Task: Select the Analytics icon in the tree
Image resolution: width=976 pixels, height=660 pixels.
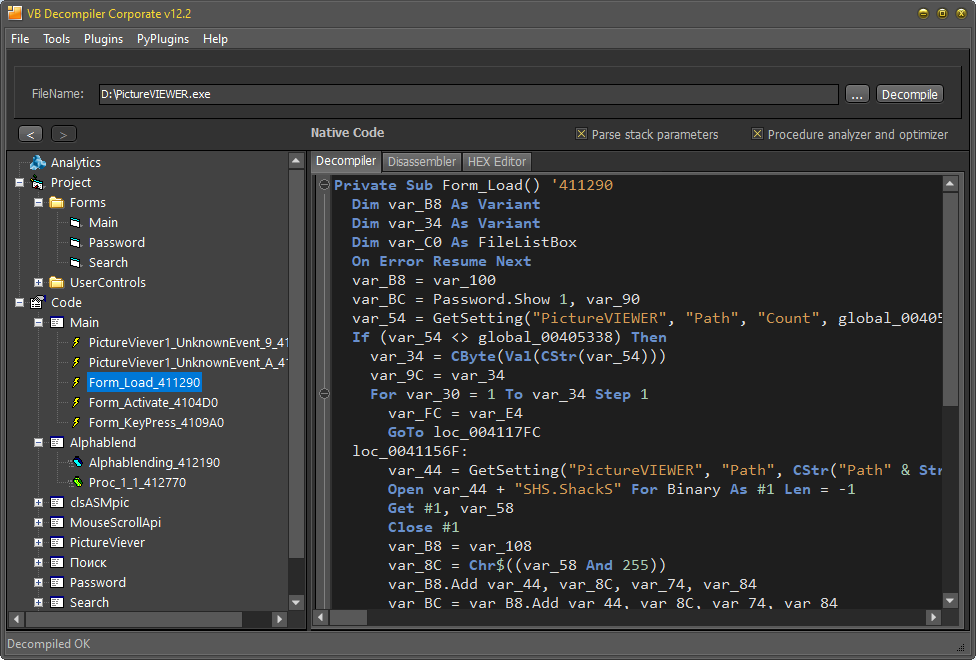Action: point(38,163)
